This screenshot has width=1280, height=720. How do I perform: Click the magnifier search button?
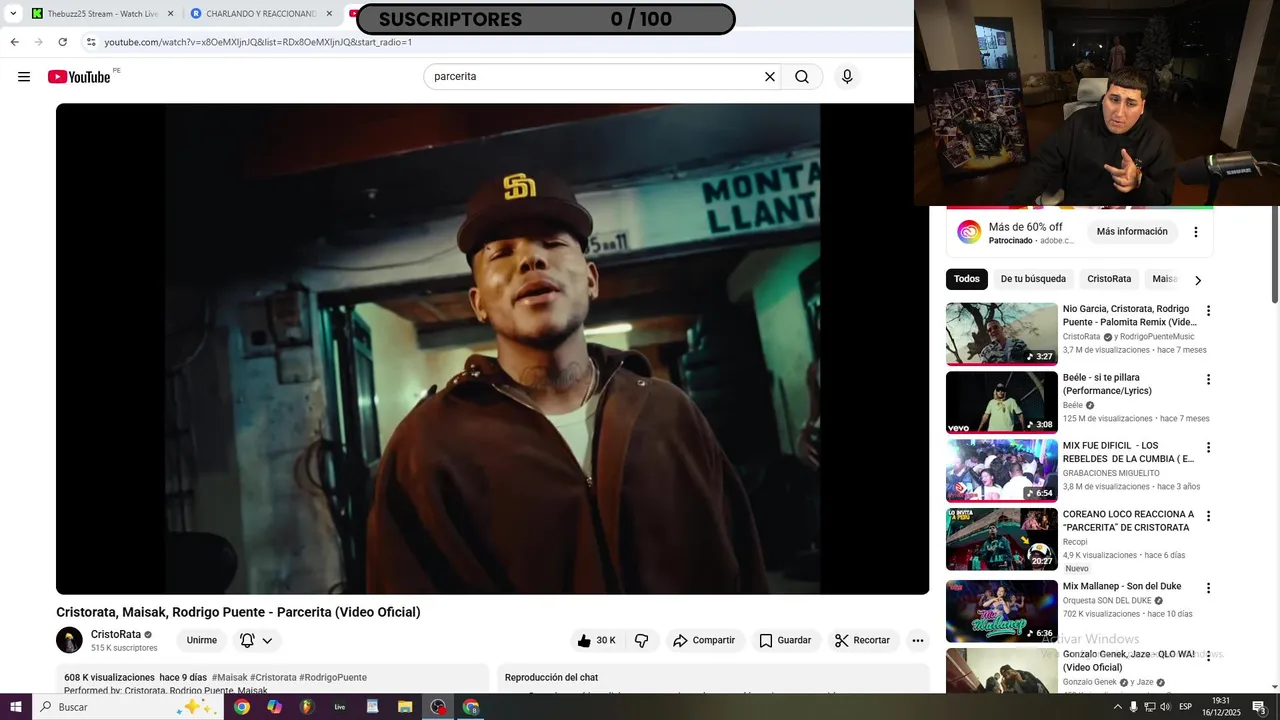click(x=802, y=77)
